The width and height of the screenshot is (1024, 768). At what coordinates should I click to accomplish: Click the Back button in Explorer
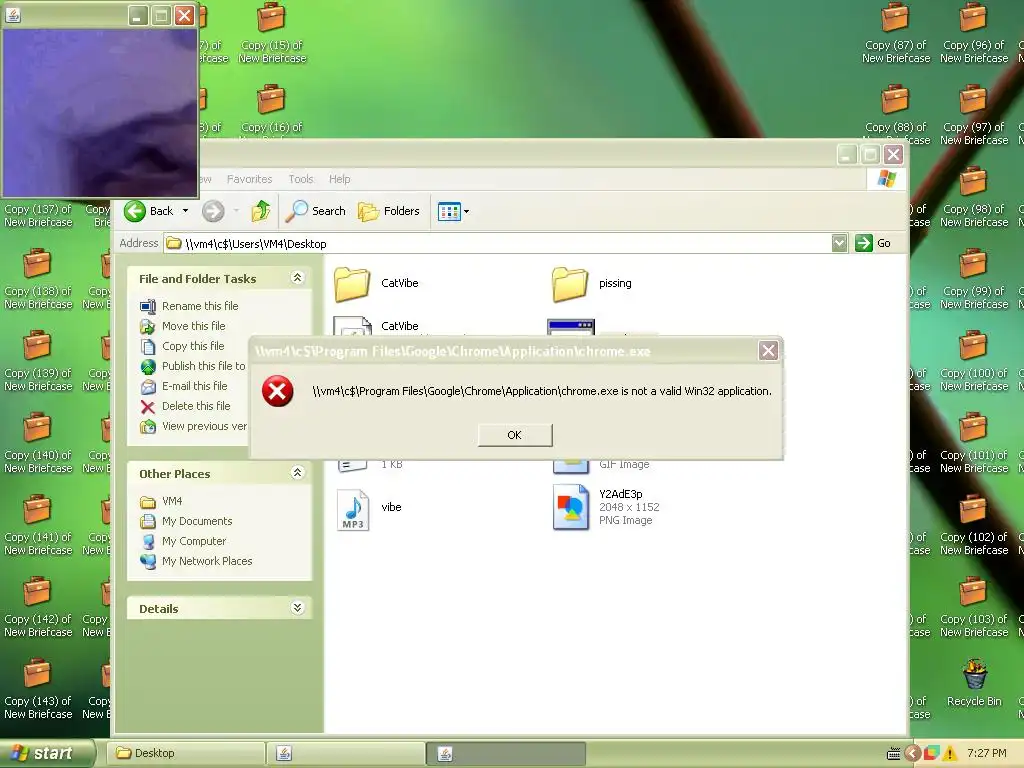coord(149,211)
